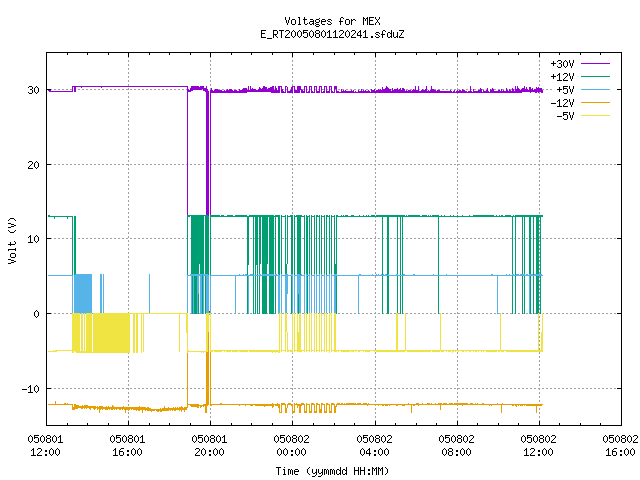The image size is (640, 480).
Task: Click the solid yellow -5V block before 16:00
Action: pyautogui.click(x=111, y=333)
